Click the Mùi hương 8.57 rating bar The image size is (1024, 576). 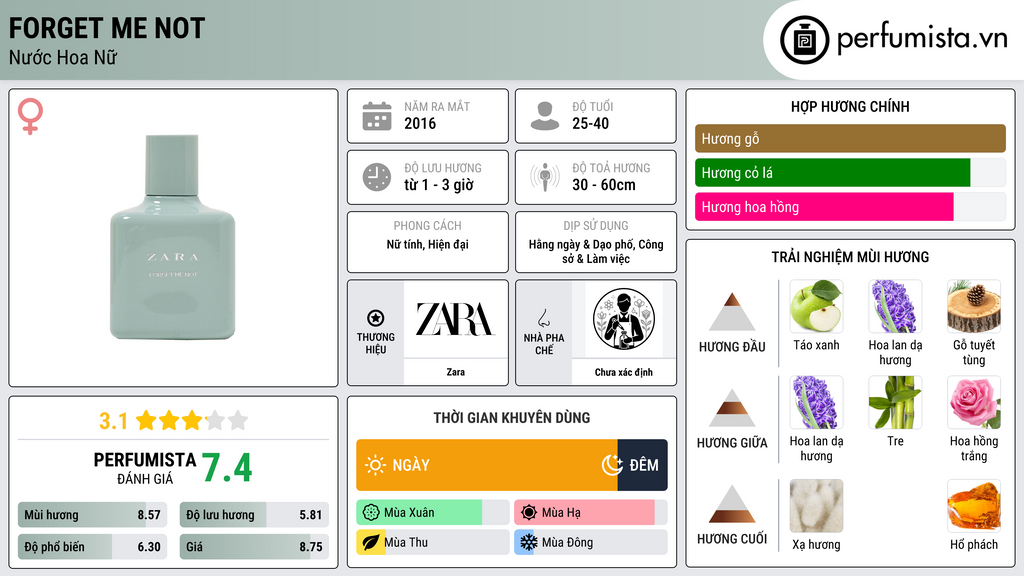[93, 515]
